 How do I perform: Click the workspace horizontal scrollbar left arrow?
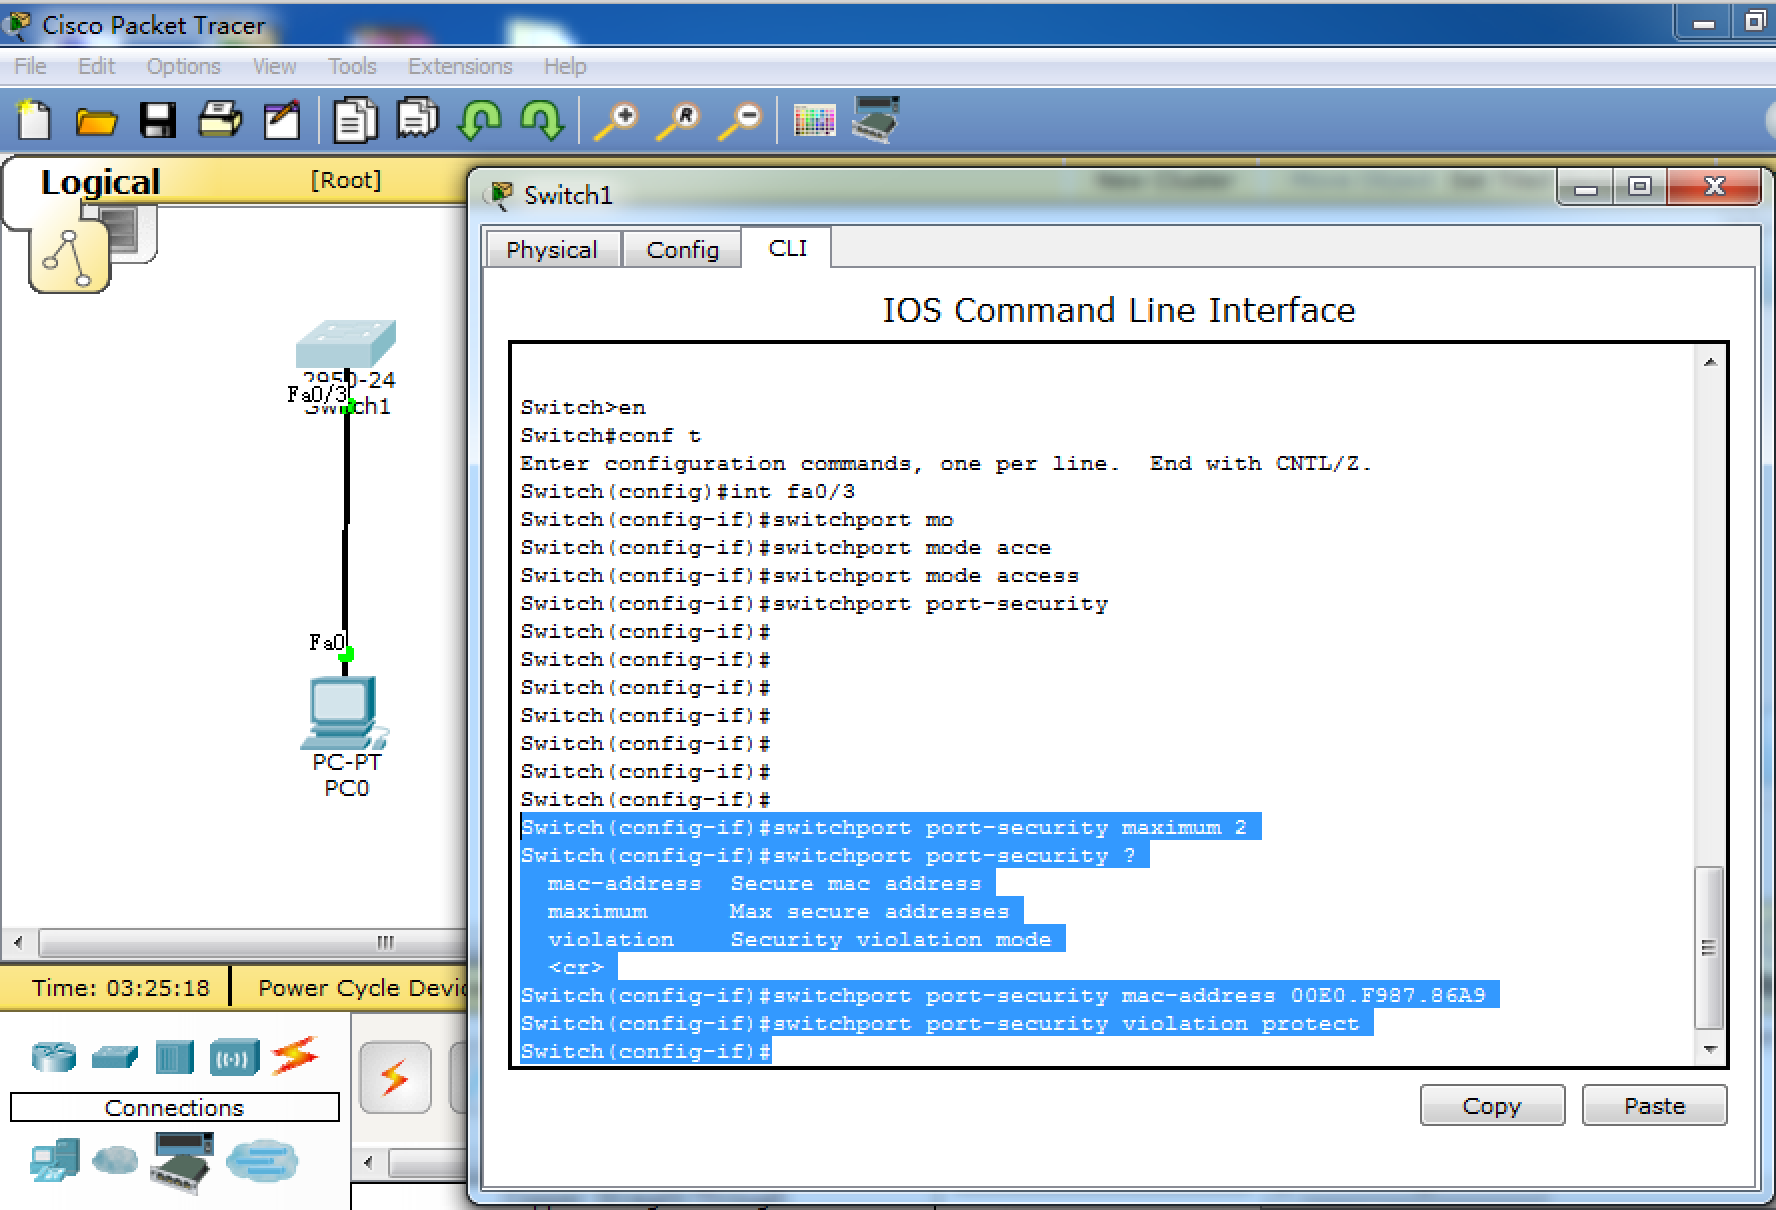pos(17,942)
